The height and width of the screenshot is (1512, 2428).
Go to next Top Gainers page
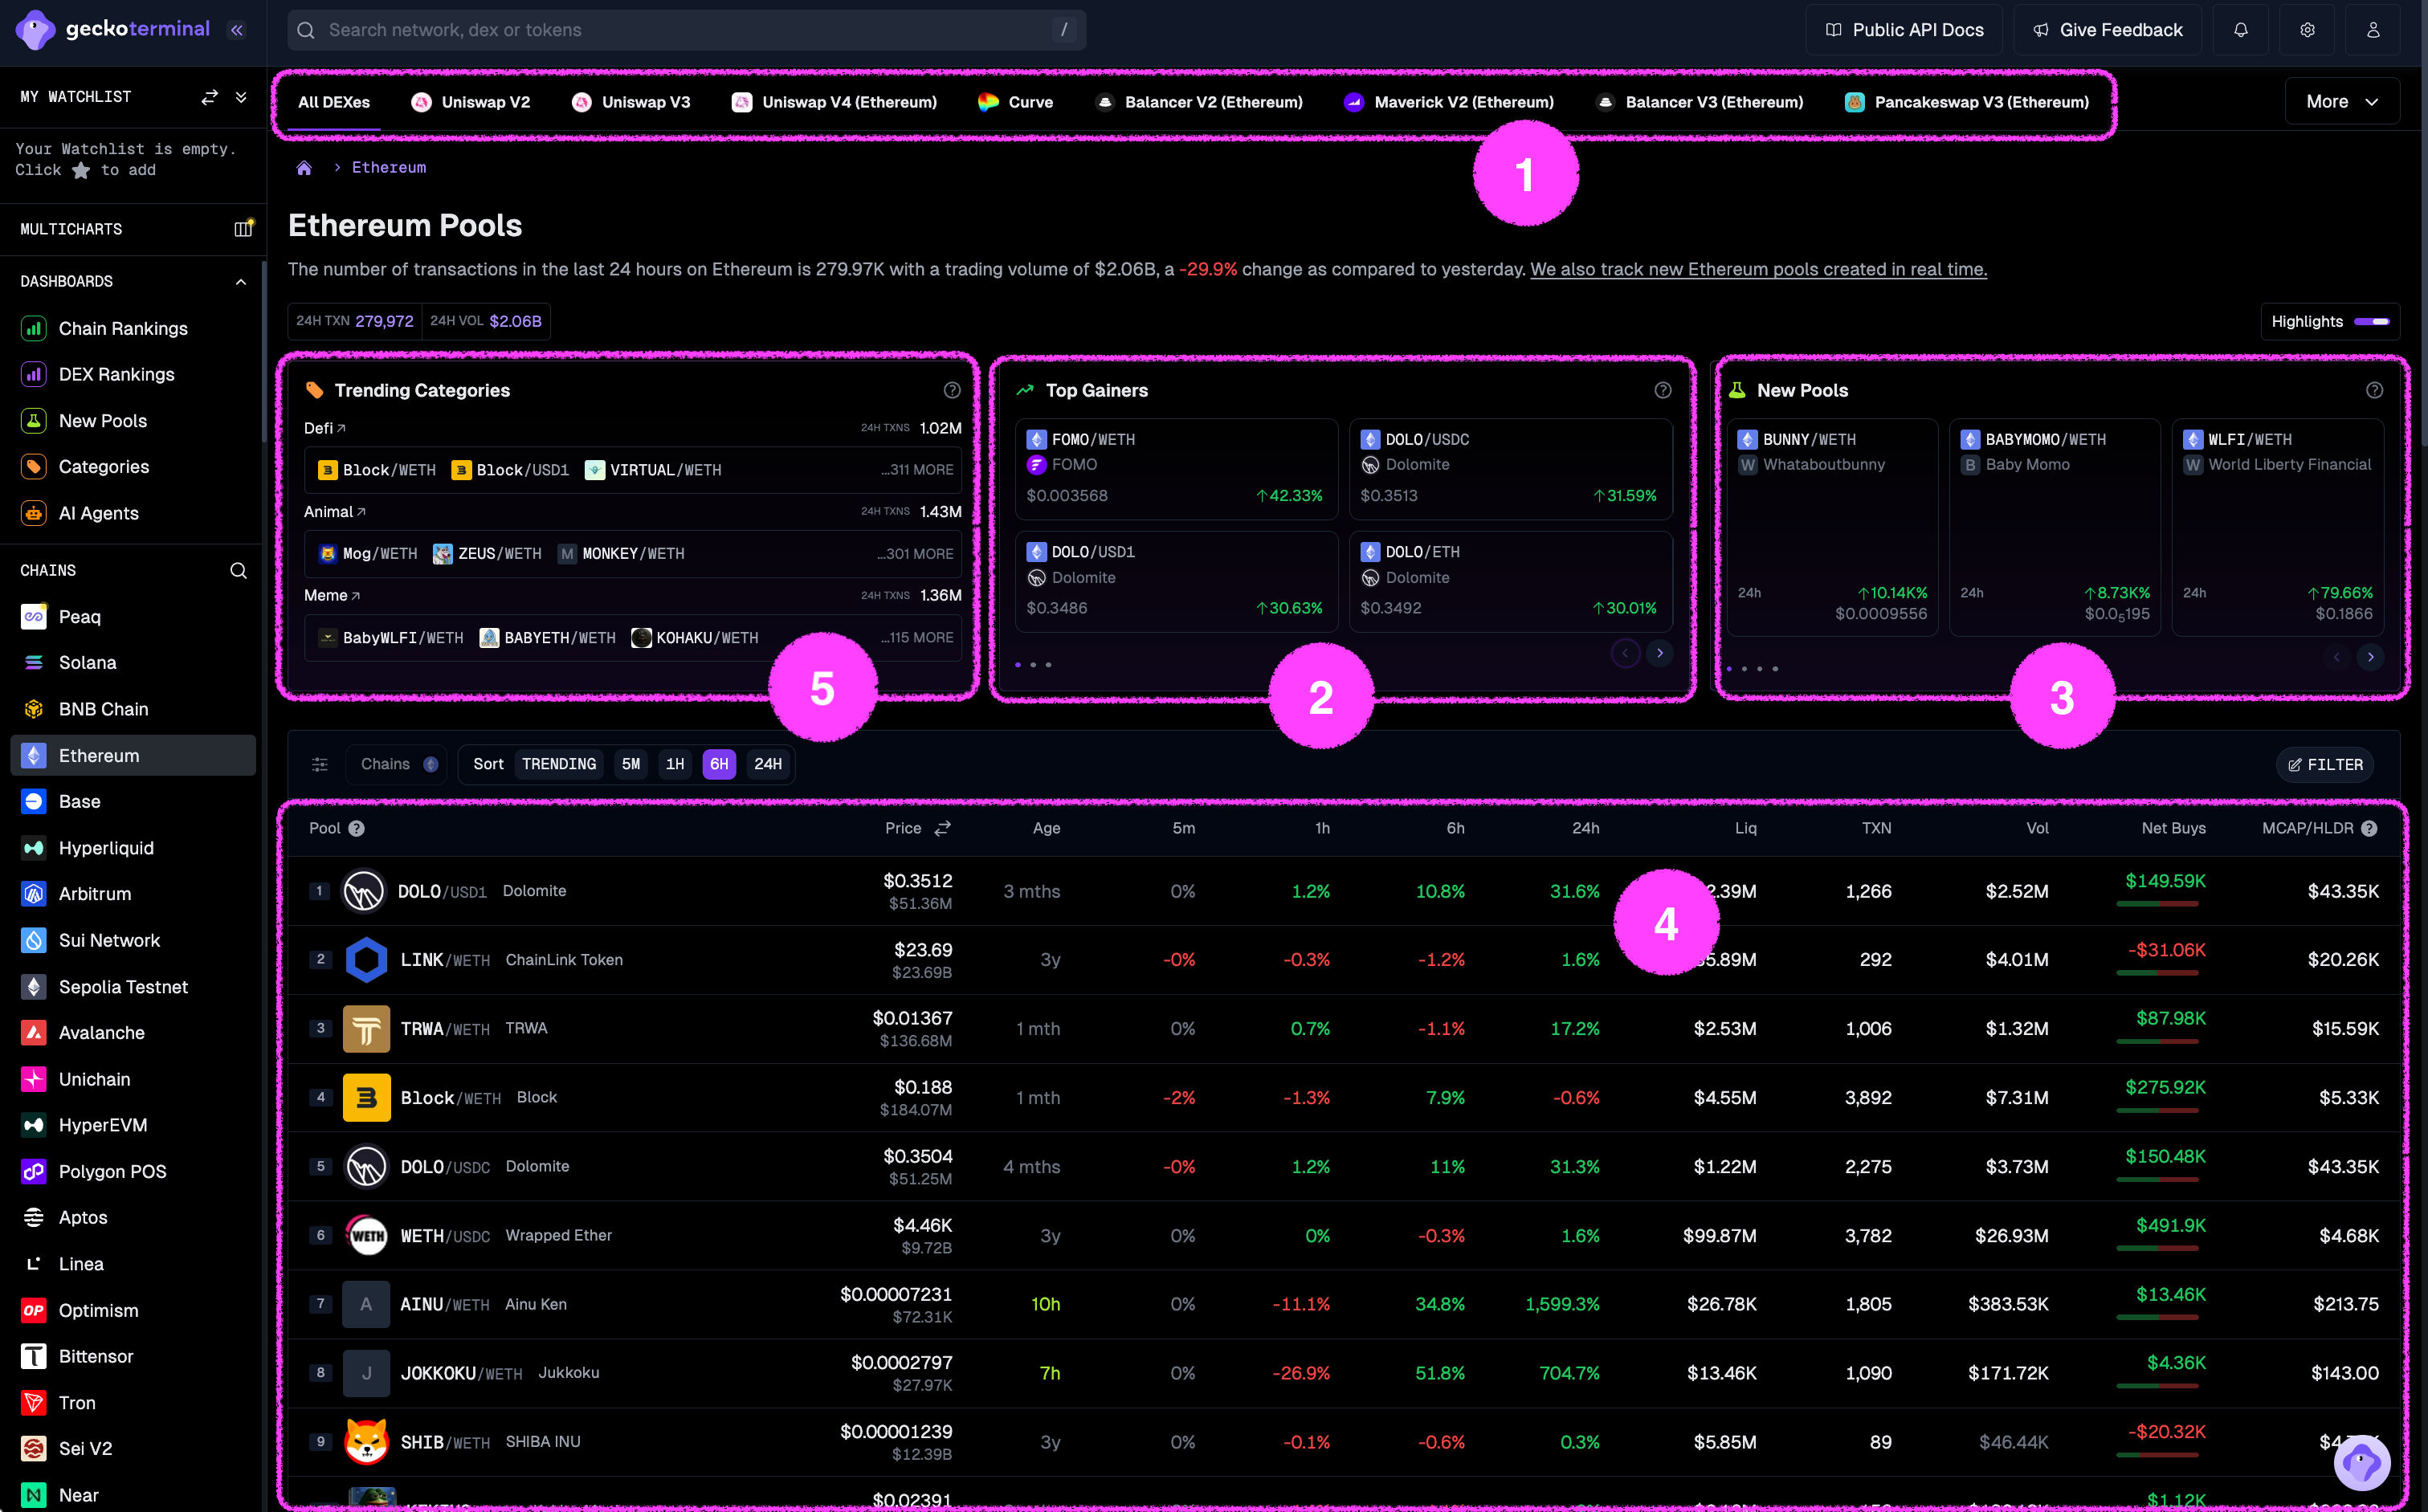(1659, 653)
